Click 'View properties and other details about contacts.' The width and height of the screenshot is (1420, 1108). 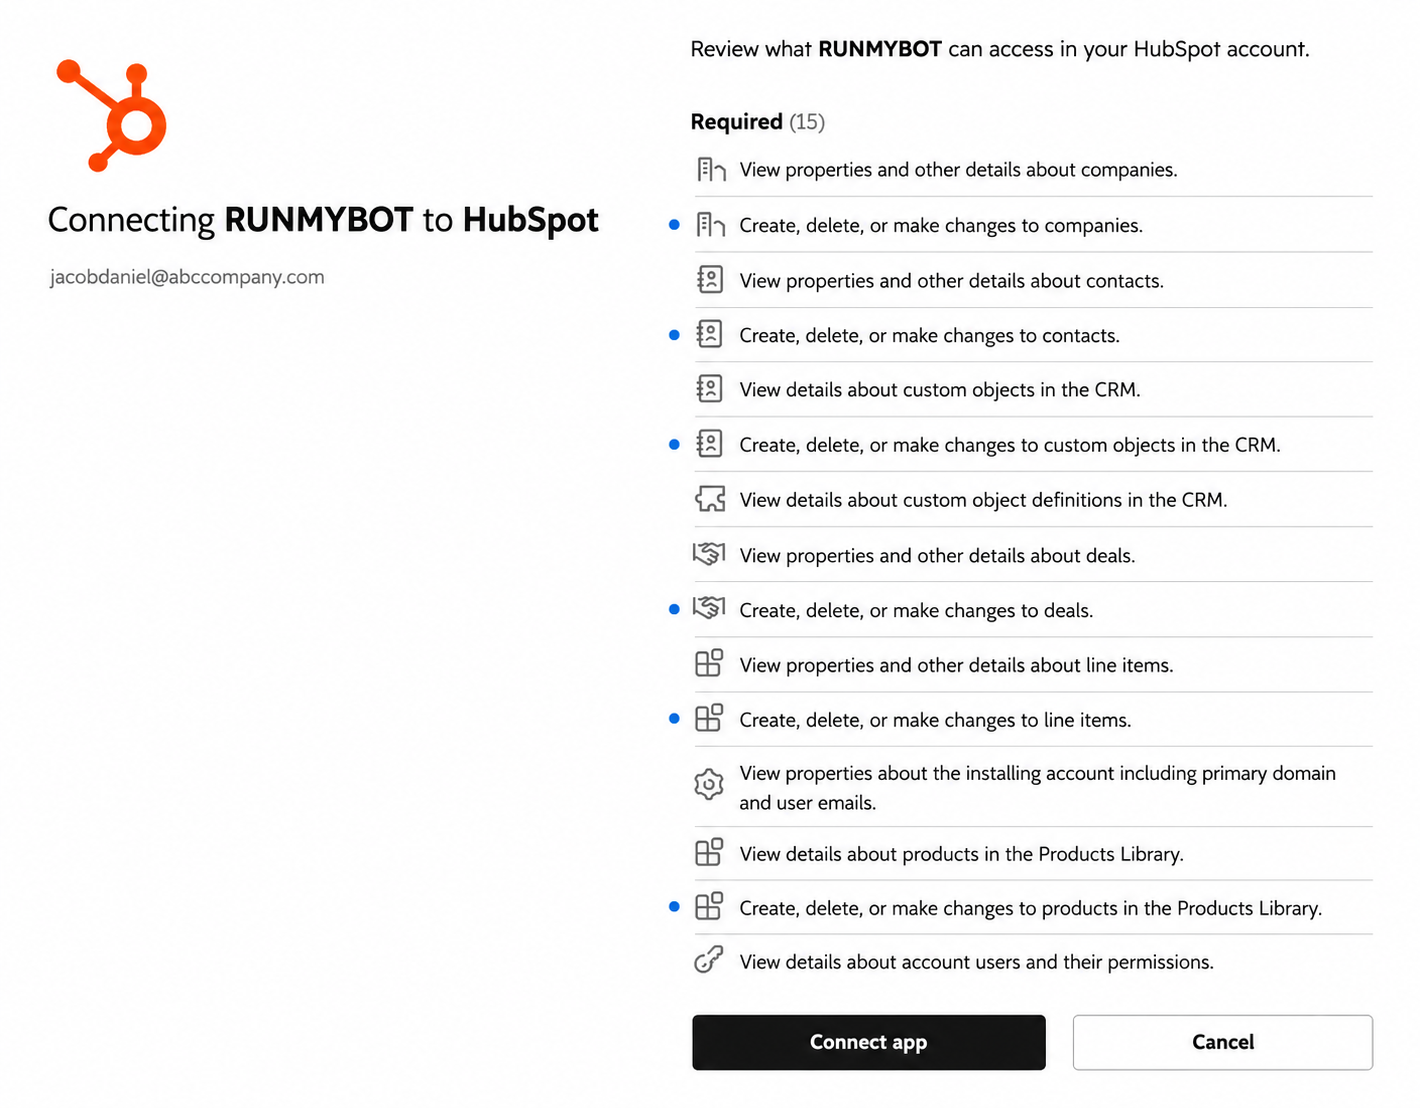(x=952, y=281)
